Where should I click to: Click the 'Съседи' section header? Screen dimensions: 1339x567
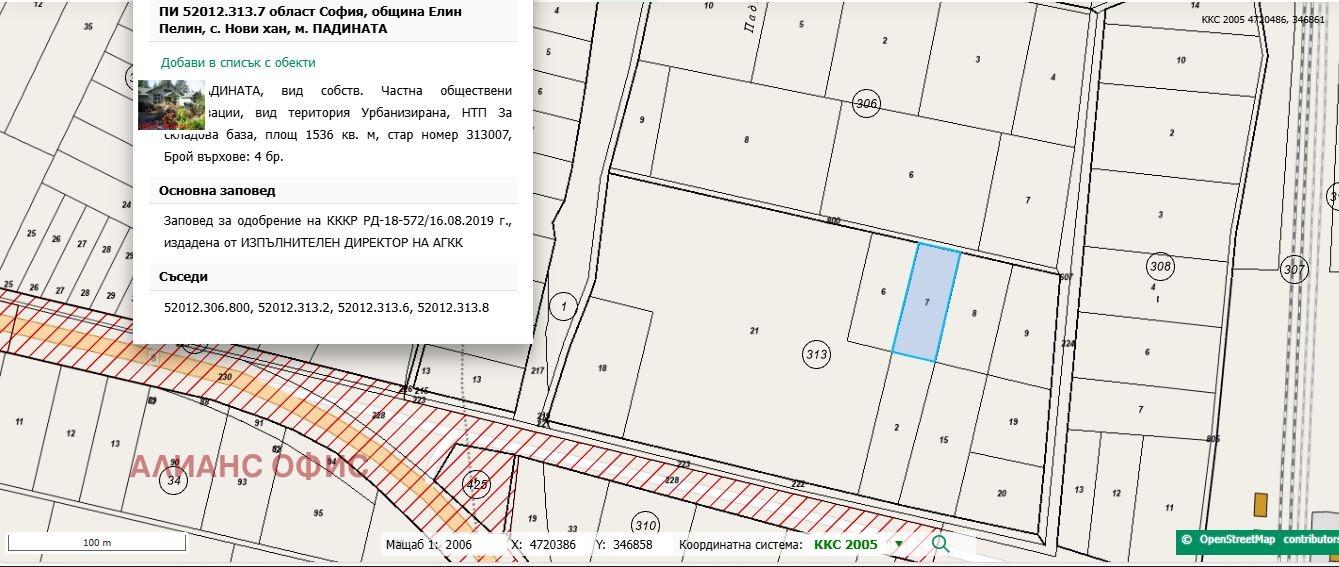point(184,277)
